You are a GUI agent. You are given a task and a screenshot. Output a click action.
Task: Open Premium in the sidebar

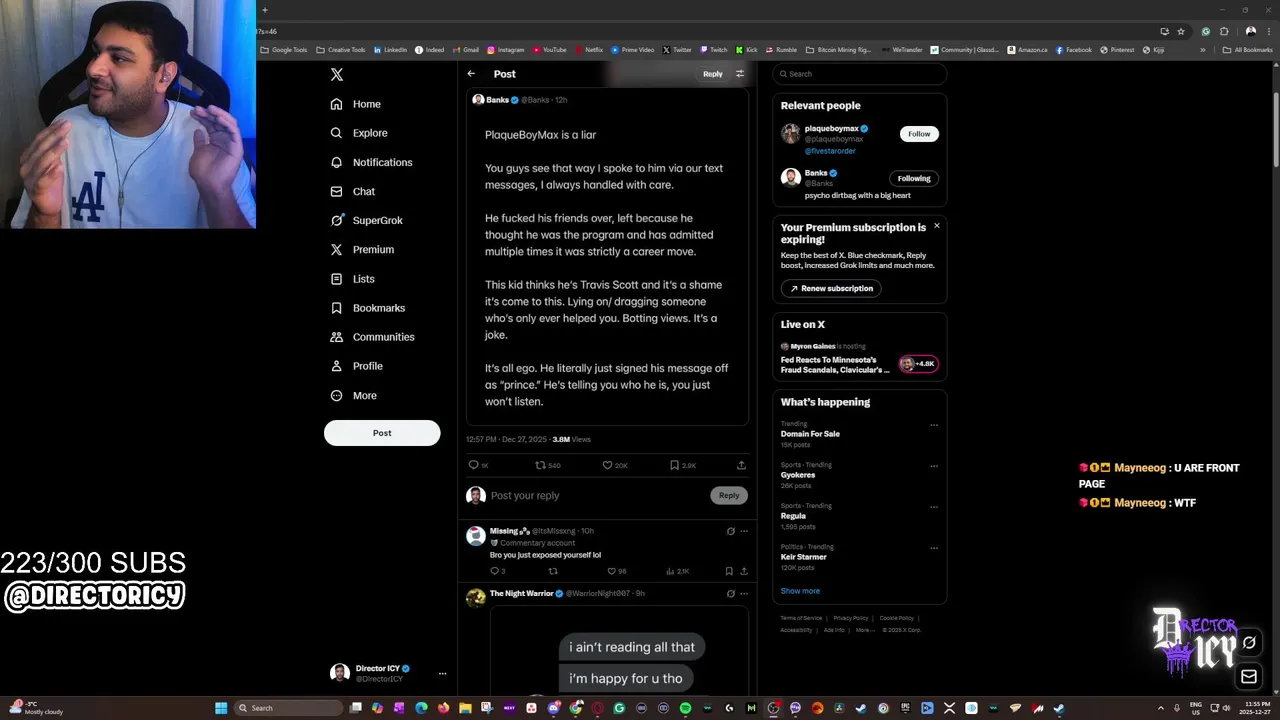[x=361, y=249]
